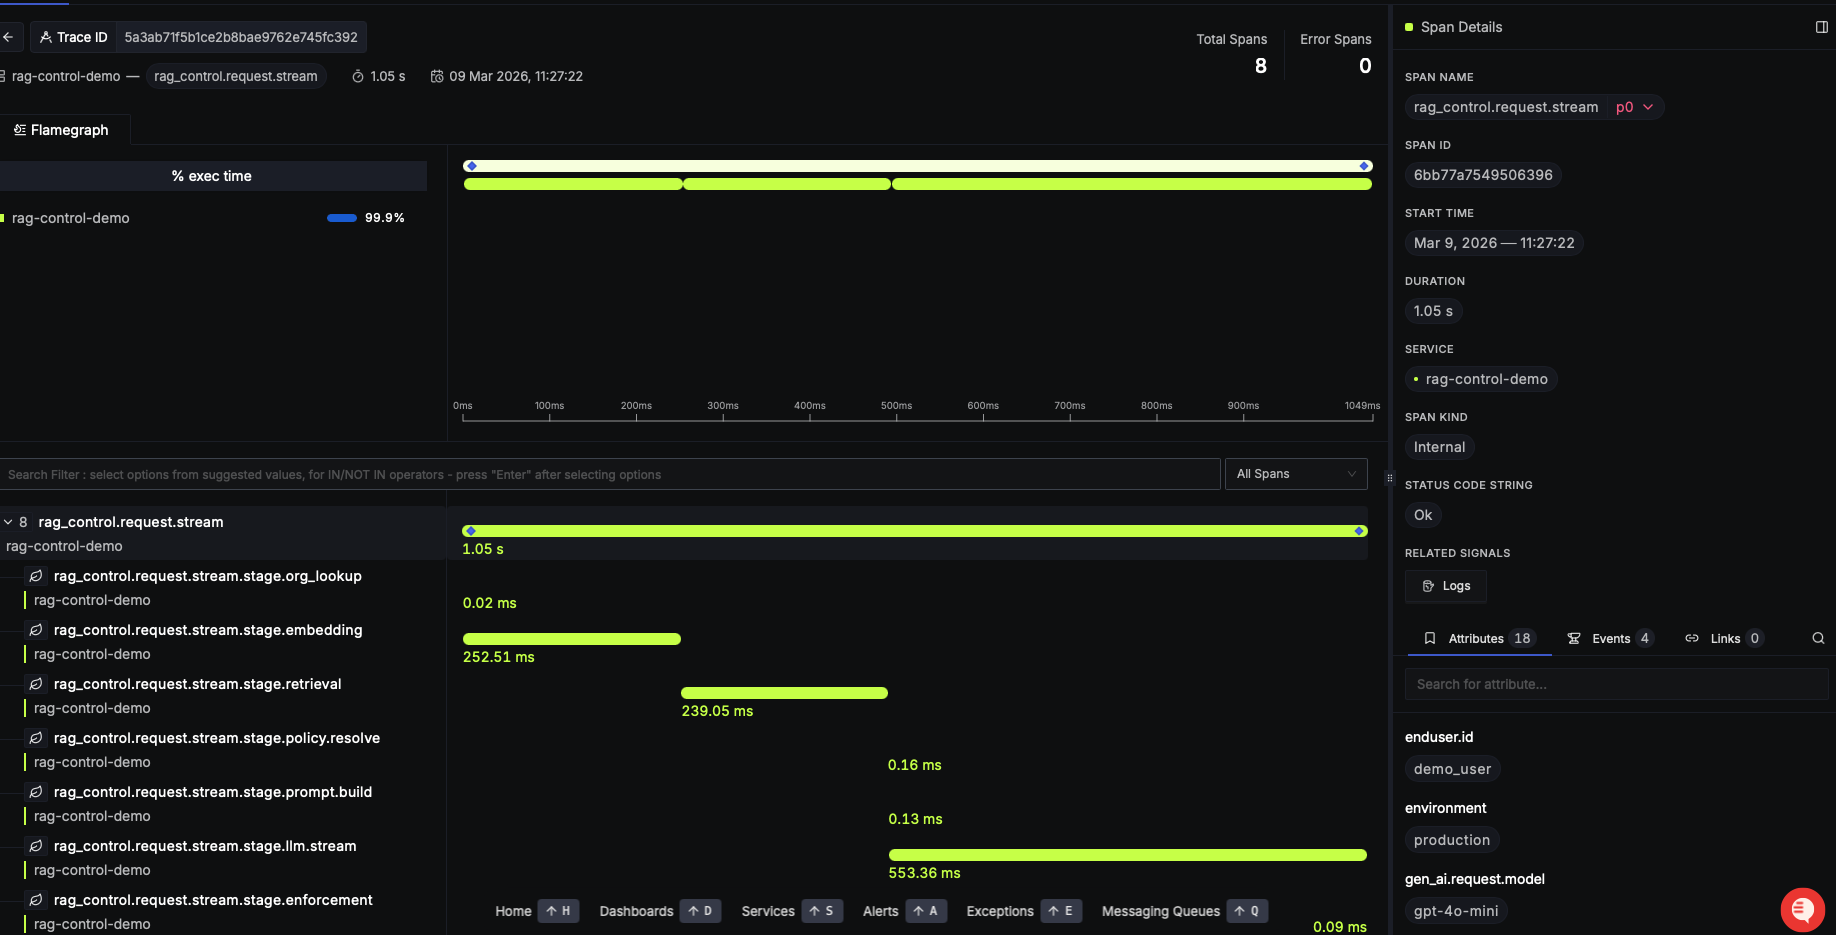Screen dimensions: 1836x935
Task: Open the All Spans dropdown
Action: [1296, 474]
